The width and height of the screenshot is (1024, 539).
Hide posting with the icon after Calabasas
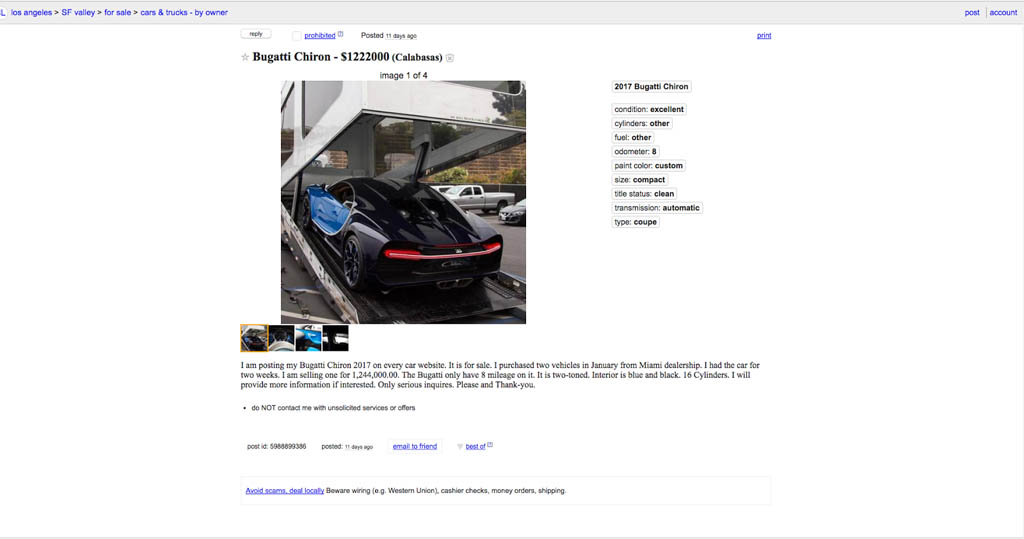click(450, 58)
